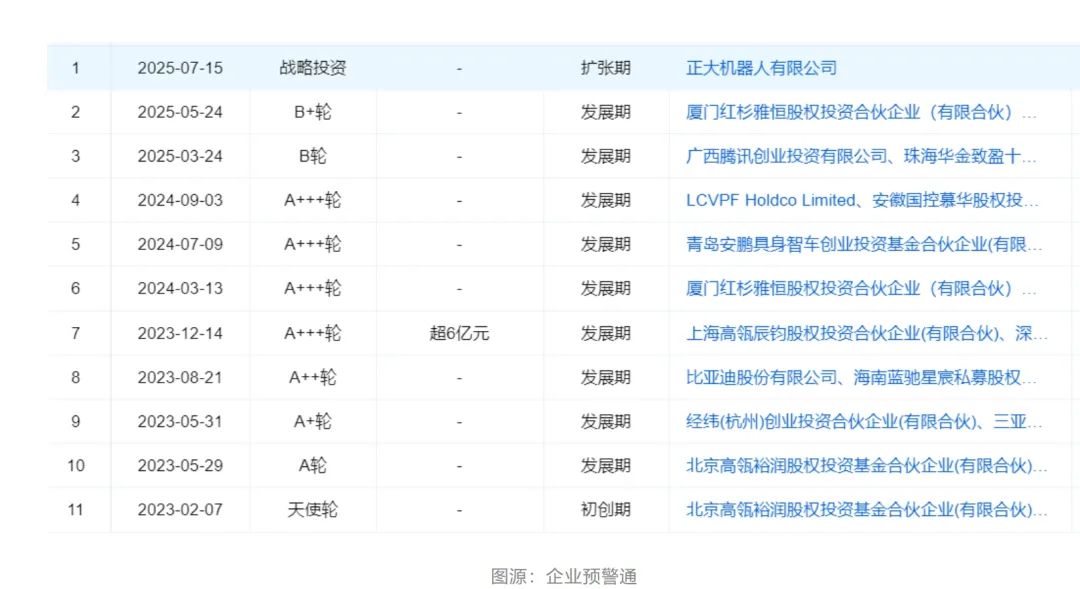Select date cell 2023-02-07
This screenshot has width=1080, height=589.
click(x=180, y=510)
